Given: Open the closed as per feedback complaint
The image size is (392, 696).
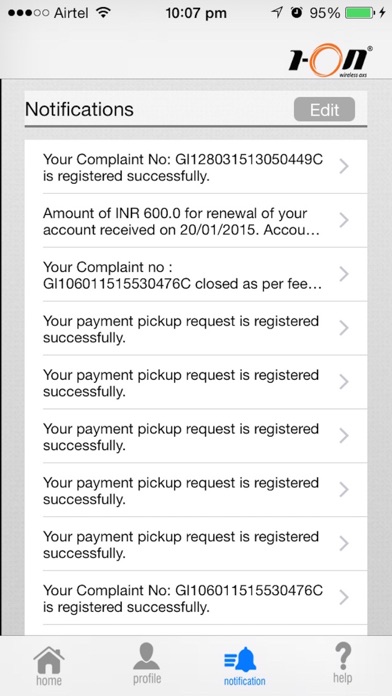Looking at the screenshot, I should (196, 274).
